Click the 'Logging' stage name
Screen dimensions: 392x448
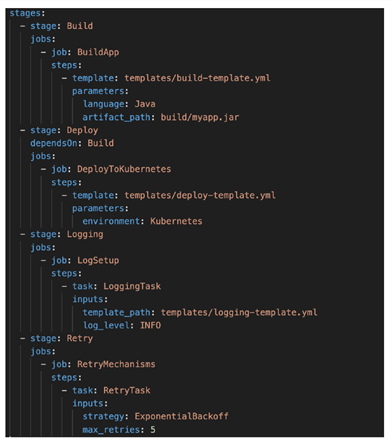(x=85, y=235)
